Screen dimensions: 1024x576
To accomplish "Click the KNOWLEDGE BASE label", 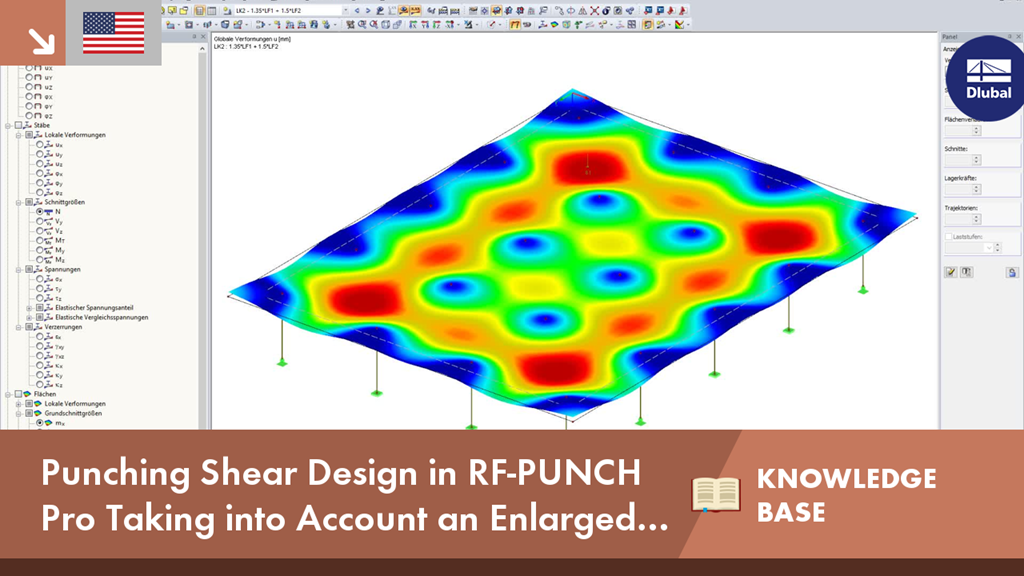I will (x=846, y=495).
